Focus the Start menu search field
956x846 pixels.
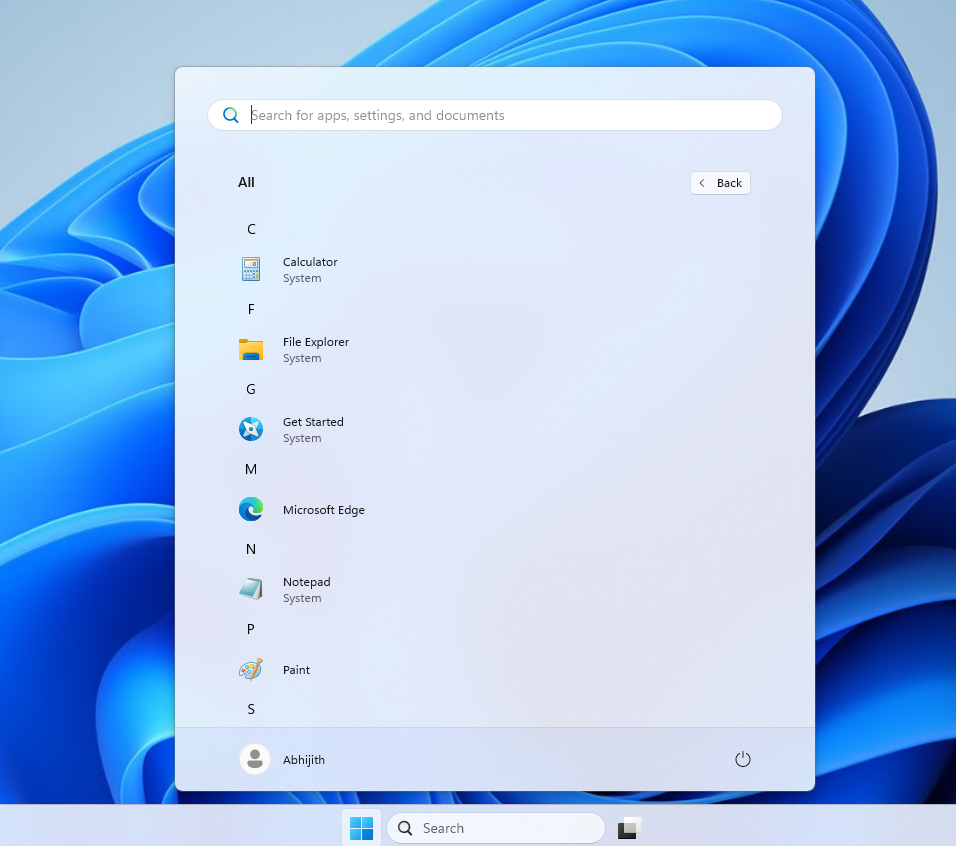(x=495, y=115)
